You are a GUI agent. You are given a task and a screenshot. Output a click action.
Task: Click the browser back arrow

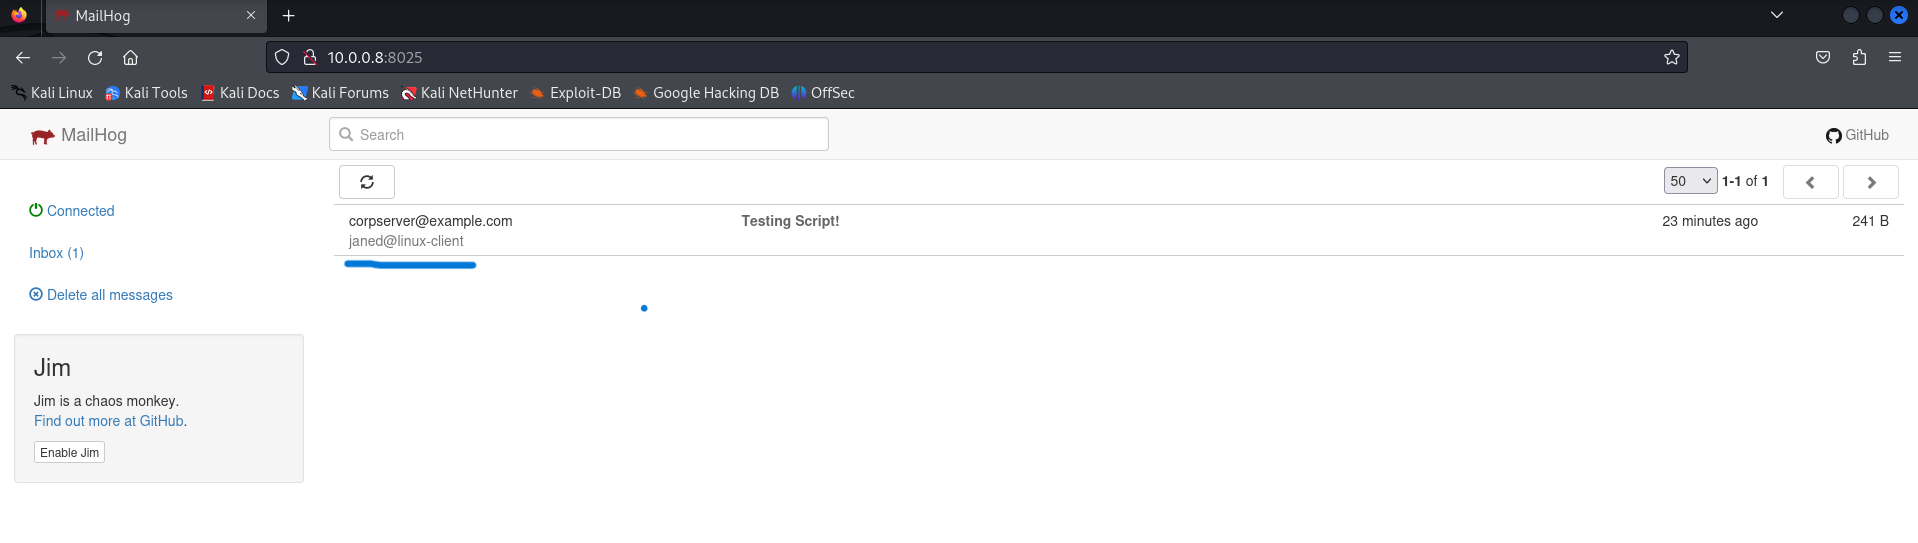click(23, 58)
